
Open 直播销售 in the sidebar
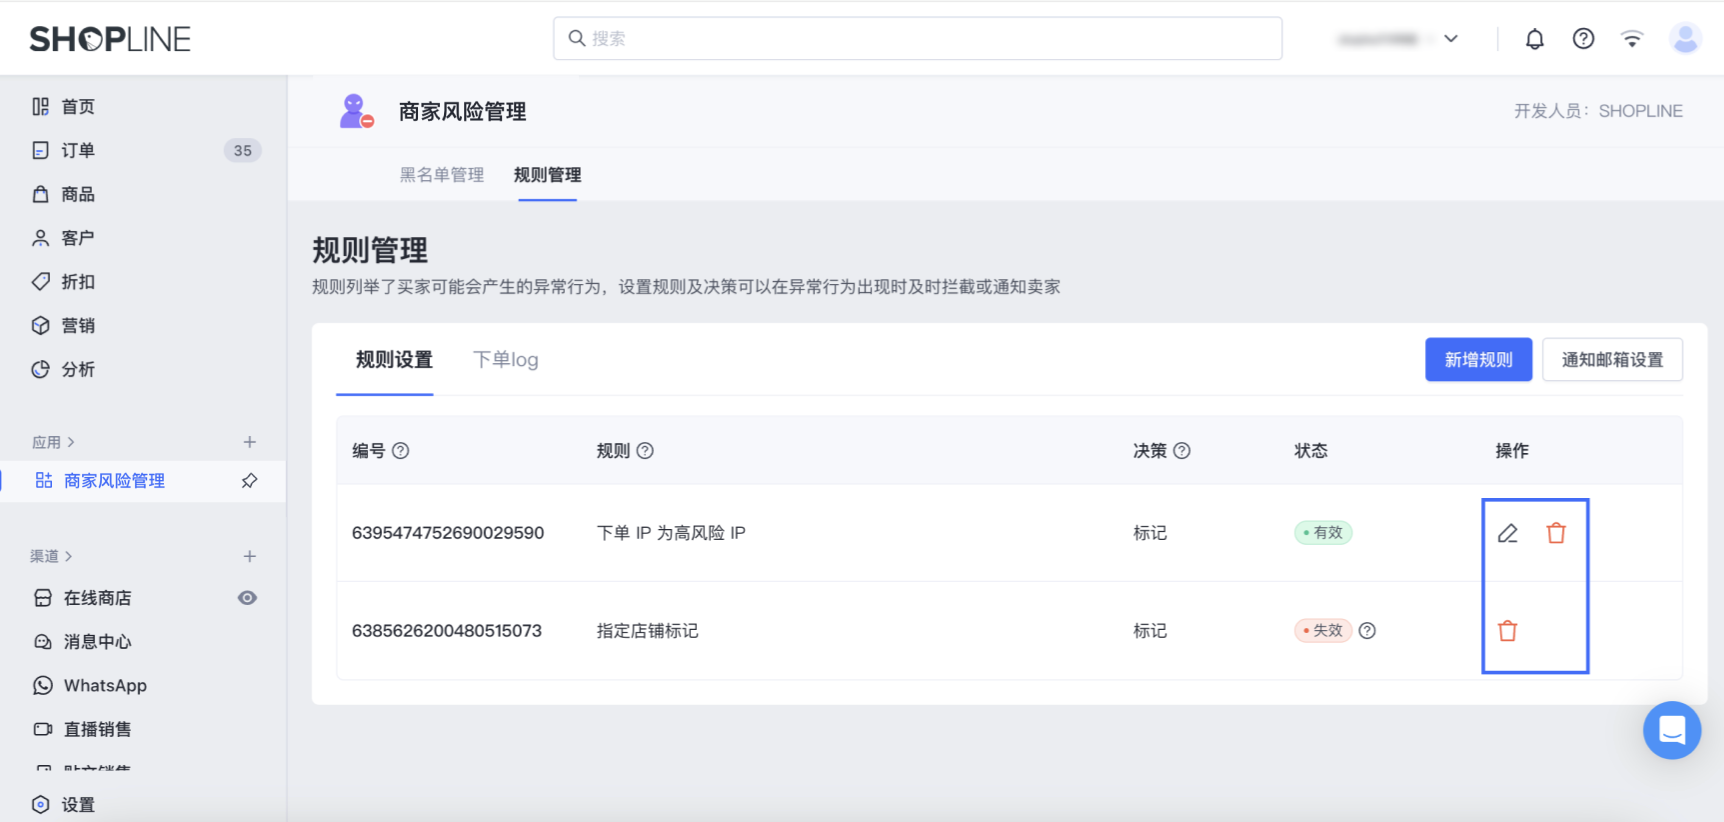coord(98,730)
